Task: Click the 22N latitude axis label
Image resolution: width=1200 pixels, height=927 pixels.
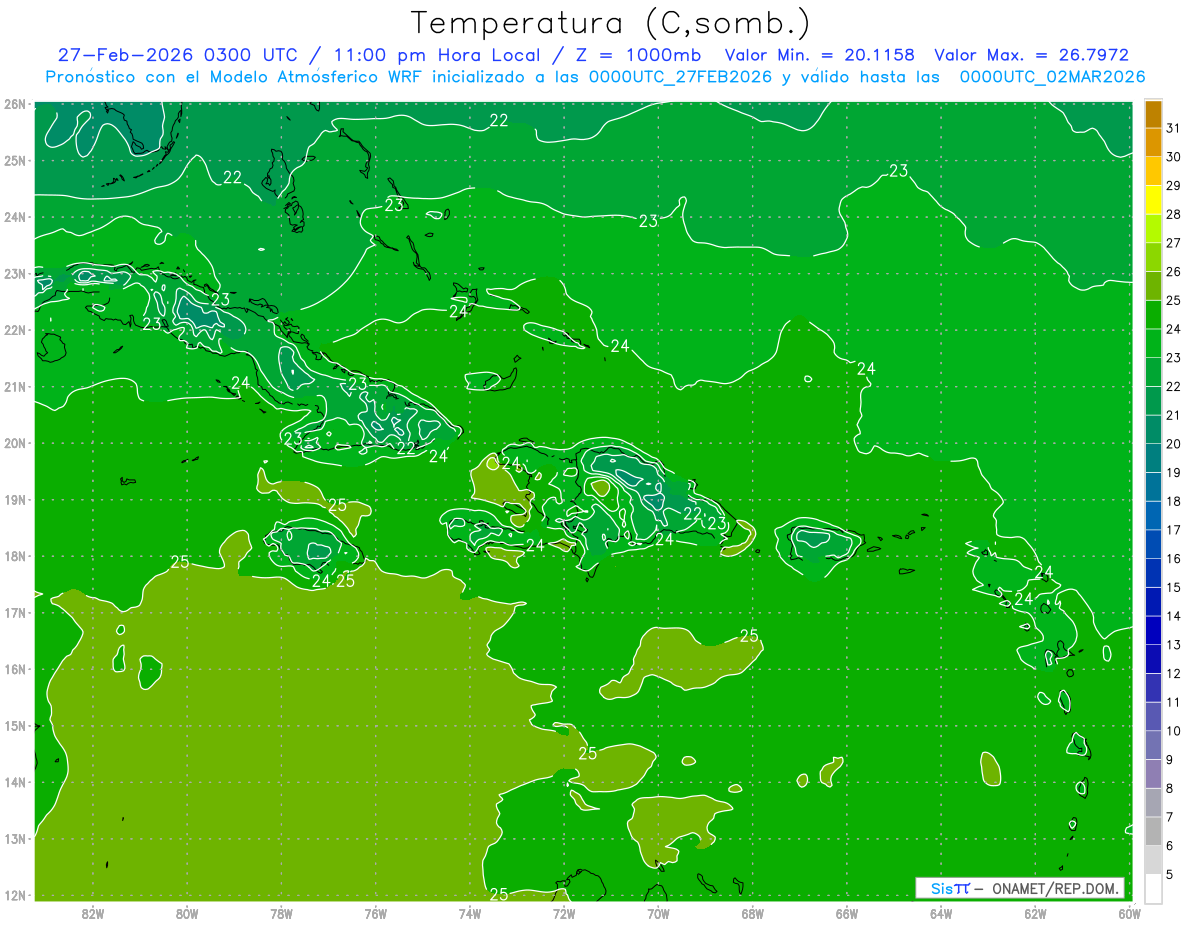Action: (14, 330)
